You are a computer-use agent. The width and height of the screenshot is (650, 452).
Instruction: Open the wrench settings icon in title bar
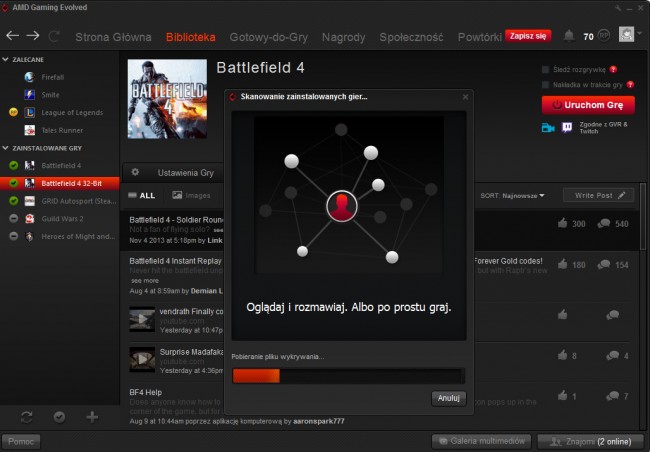[618, 8]
